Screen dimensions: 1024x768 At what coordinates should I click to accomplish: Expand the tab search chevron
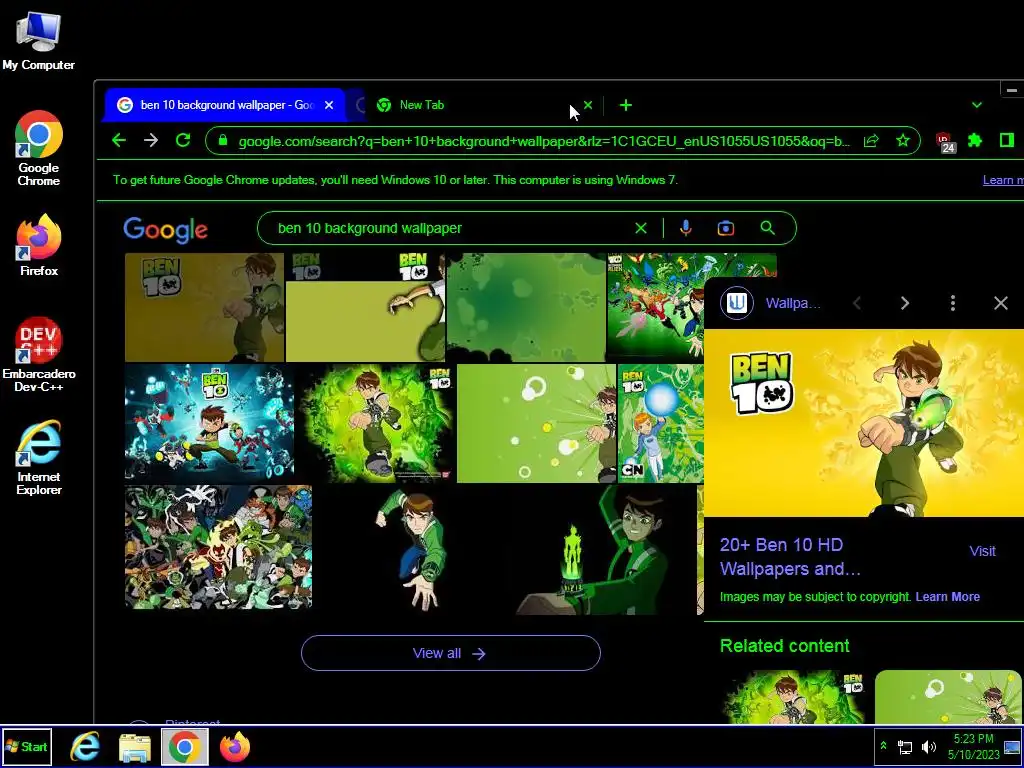pyautogui.click(x=976, y=105)
